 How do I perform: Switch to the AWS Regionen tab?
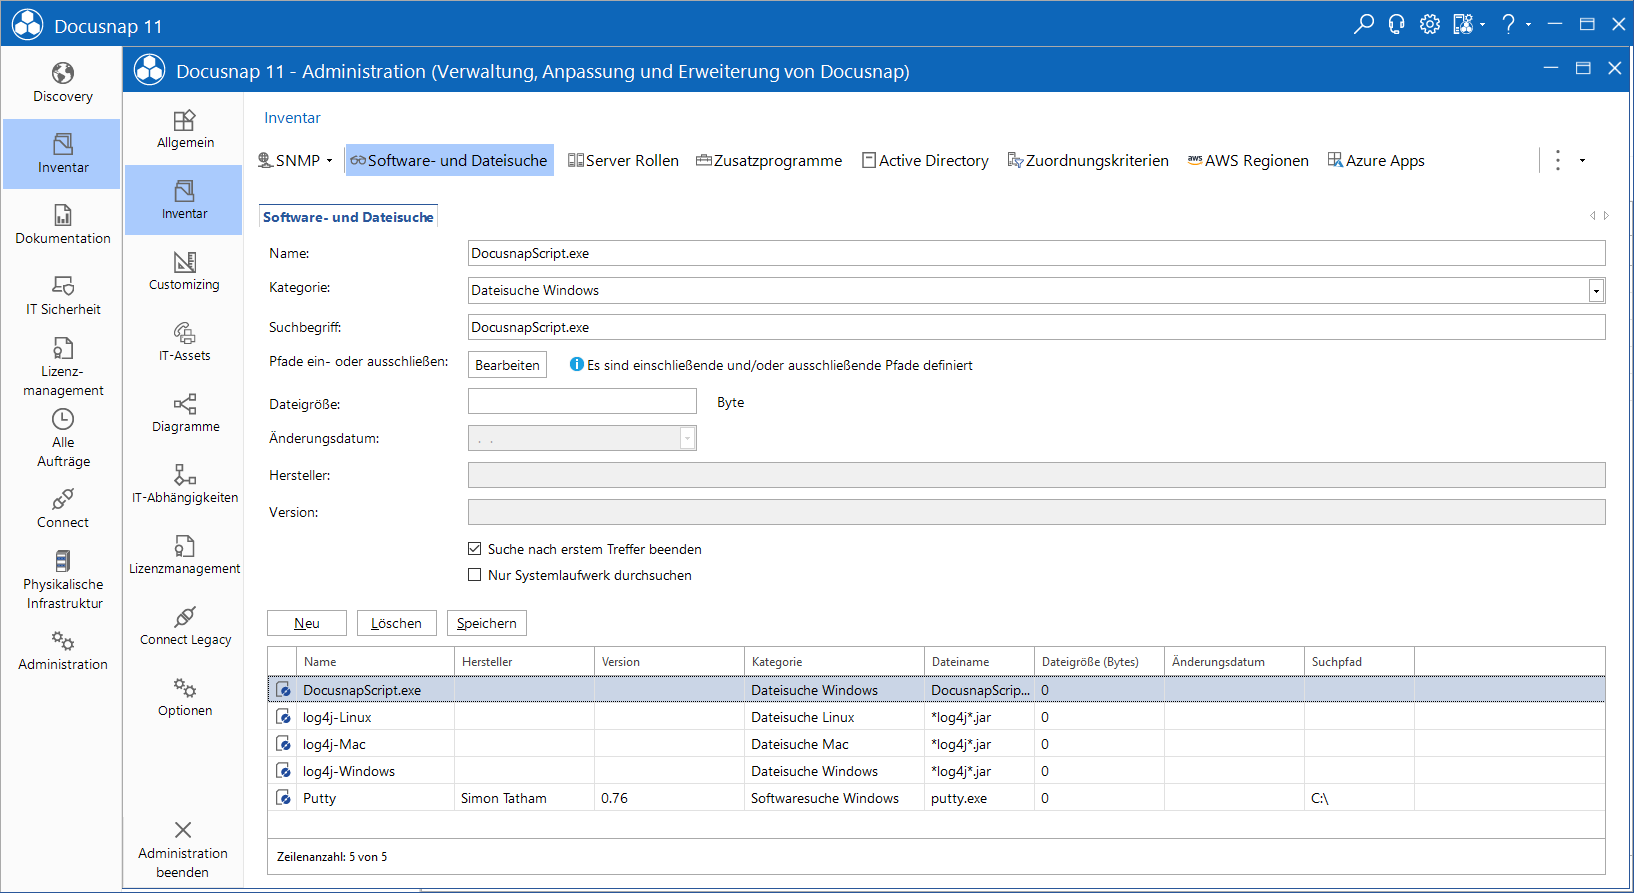pyautogui.click(x=1247, y=161)
